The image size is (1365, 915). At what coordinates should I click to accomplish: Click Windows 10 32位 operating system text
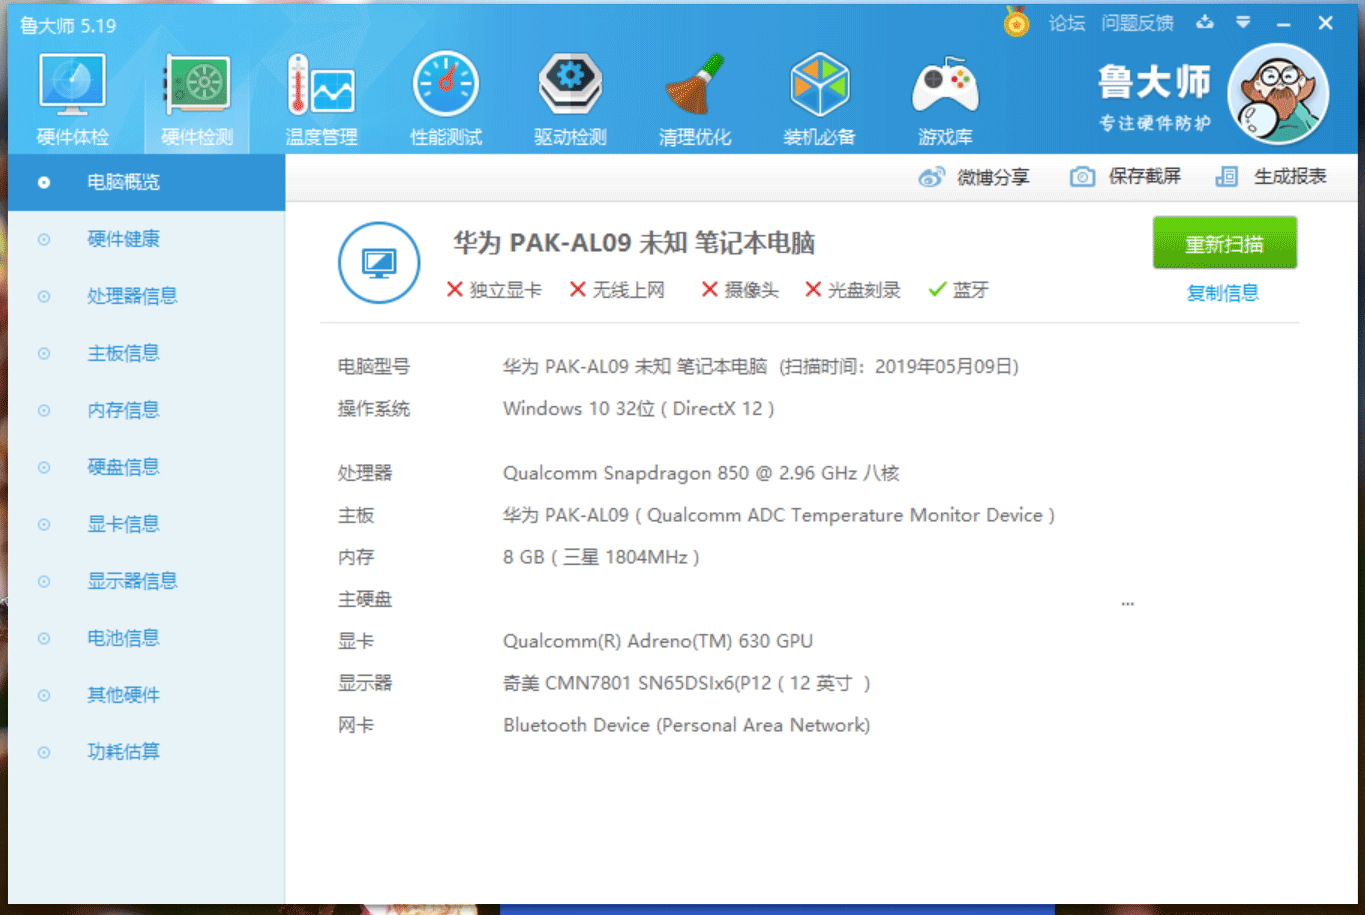[638, 409]
